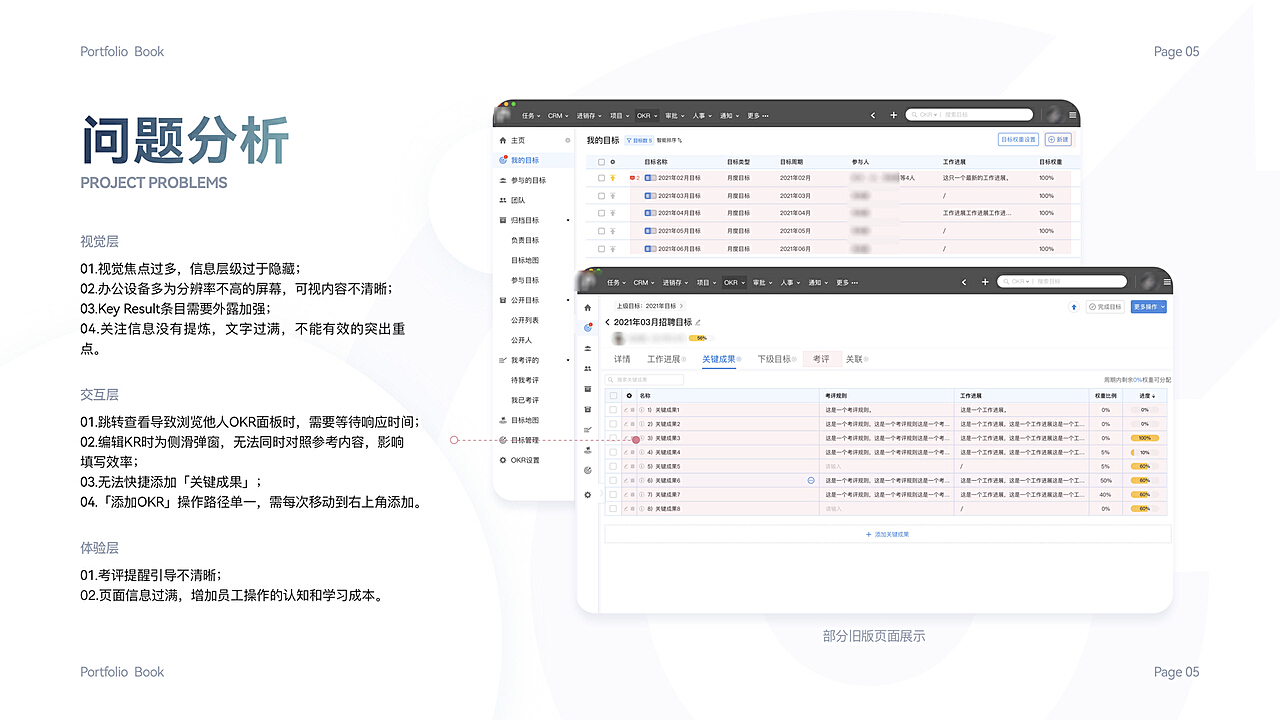
Task: Open 主页 home in 我的目标 window sidebar
Action: (x=518, y=140)
